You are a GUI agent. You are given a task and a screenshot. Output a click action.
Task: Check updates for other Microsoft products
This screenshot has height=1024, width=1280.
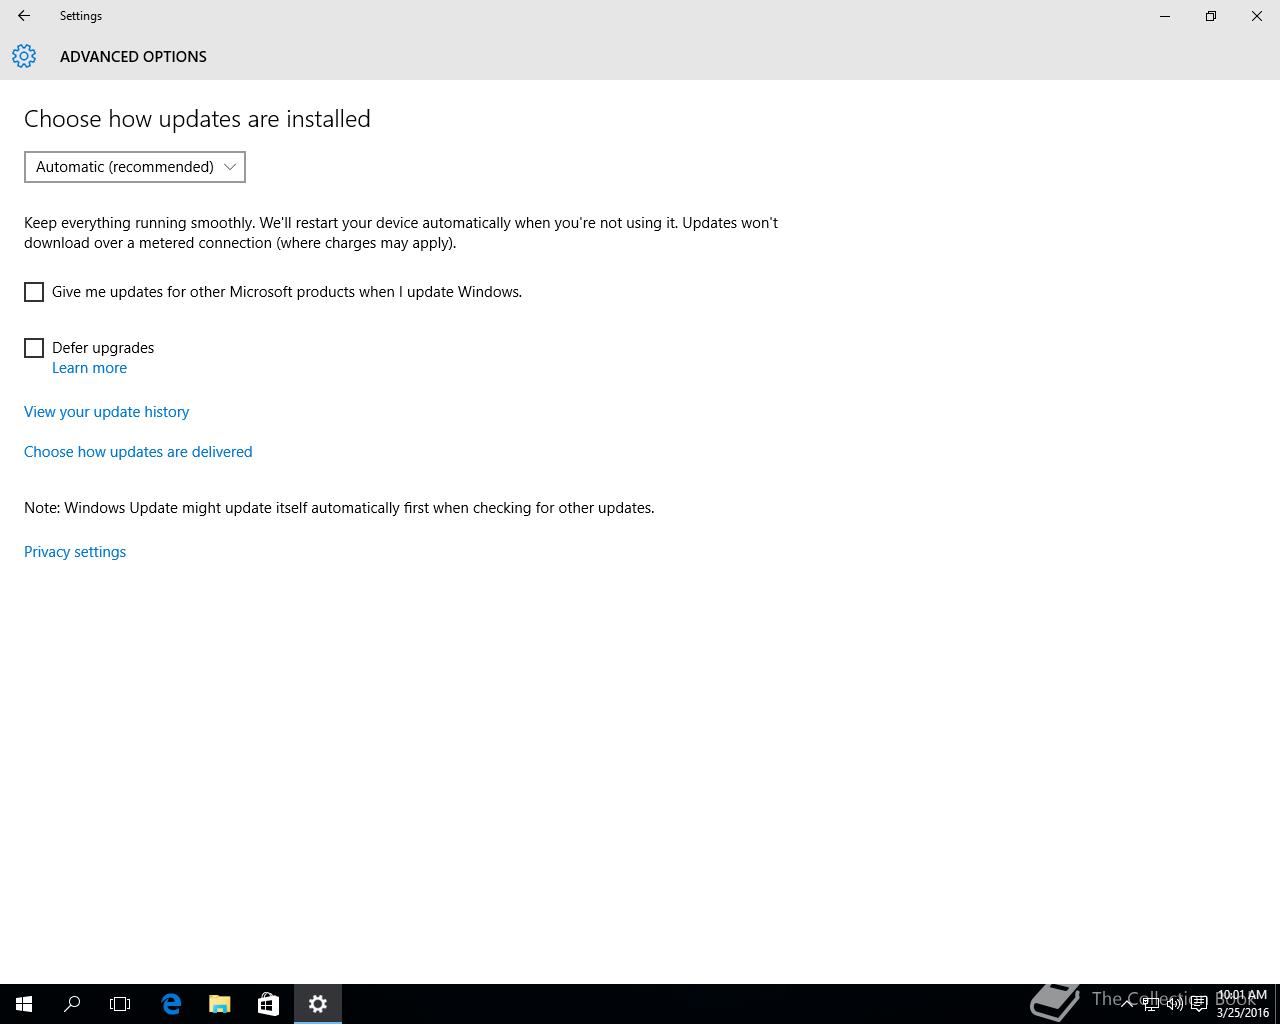click(34, 292)
